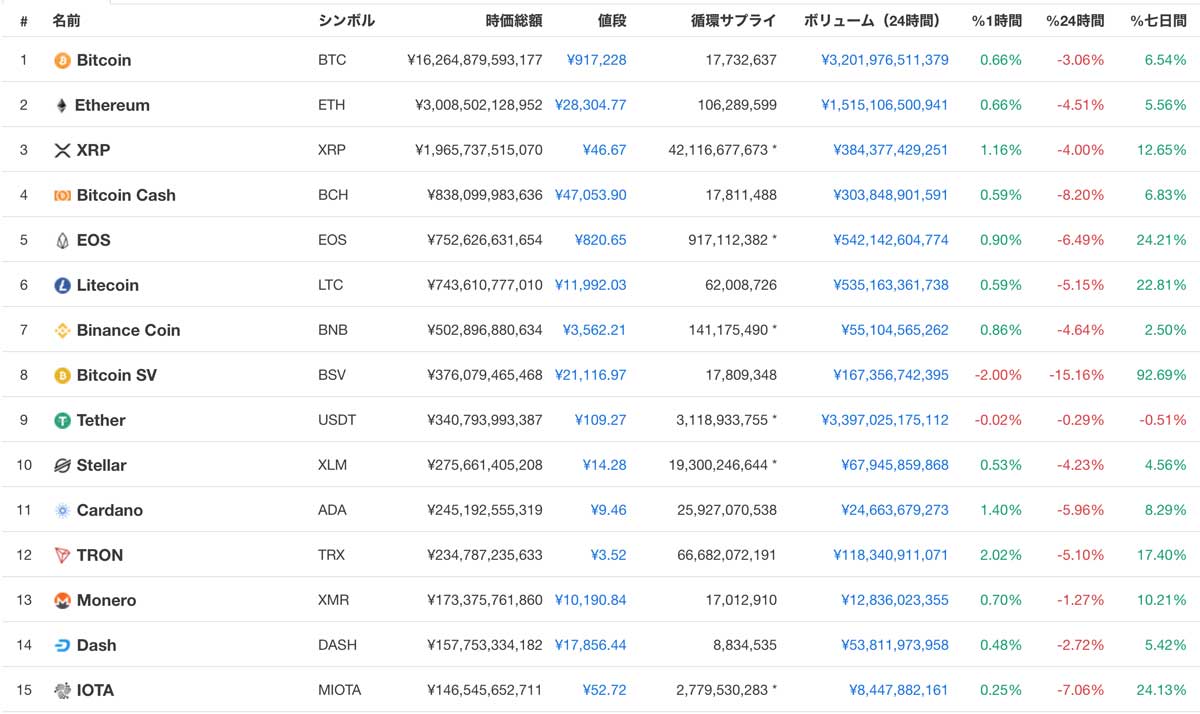Screen dimensions: 1200x714
Task: Click Monero price ¥10,190.84
Action: click(590, 600)
